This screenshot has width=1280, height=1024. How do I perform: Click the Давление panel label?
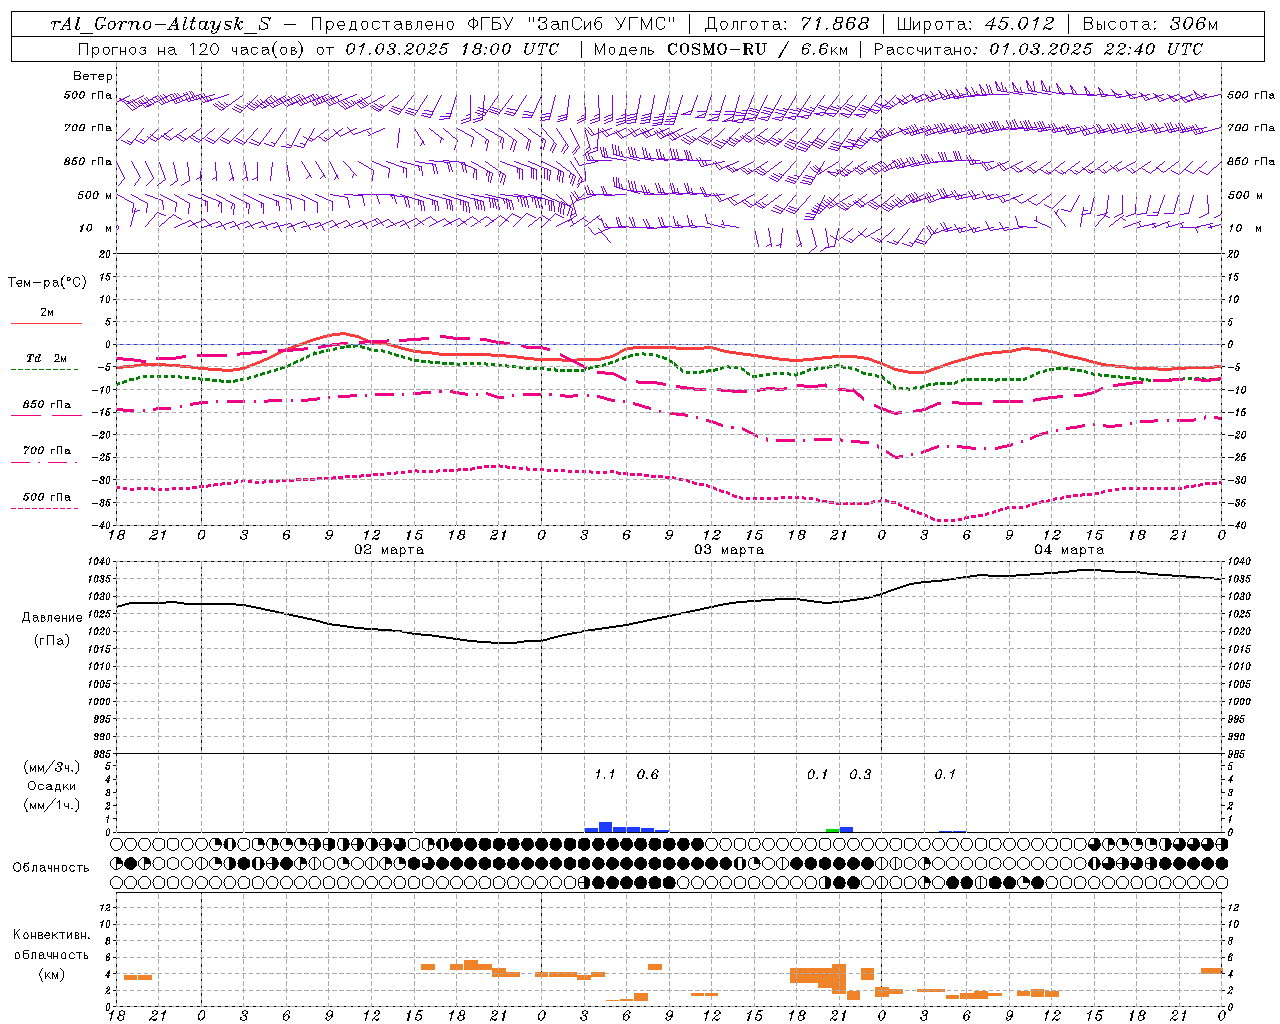pyautogui.click(x=52, y=618)
